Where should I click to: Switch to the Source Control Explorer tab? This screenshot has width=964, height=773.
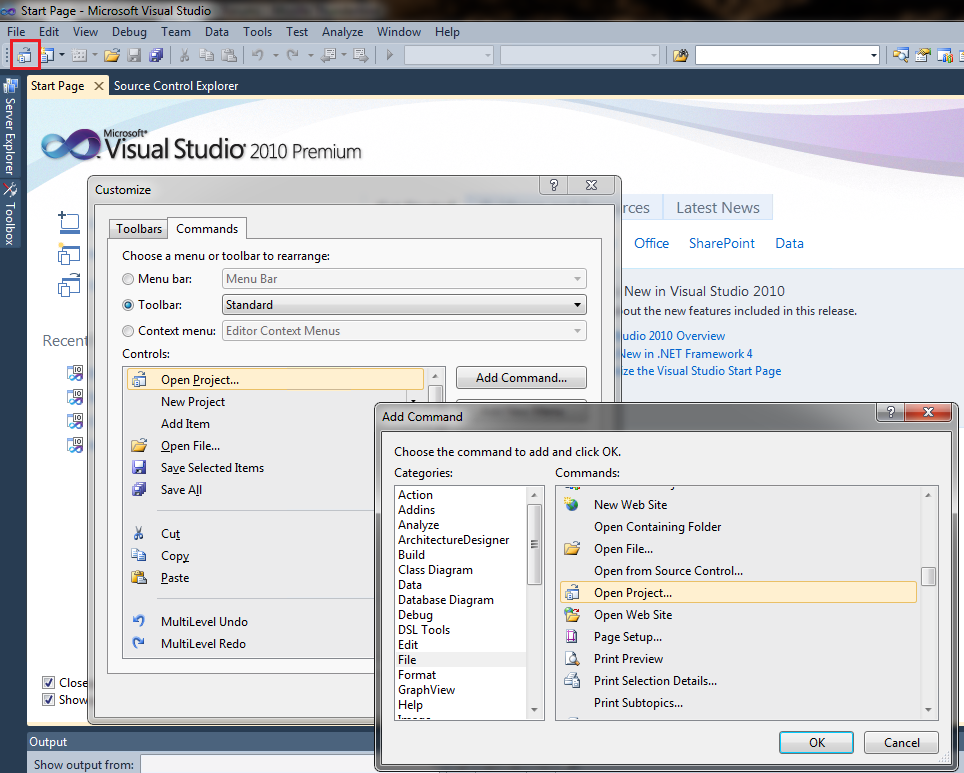[x=176, y=86]
